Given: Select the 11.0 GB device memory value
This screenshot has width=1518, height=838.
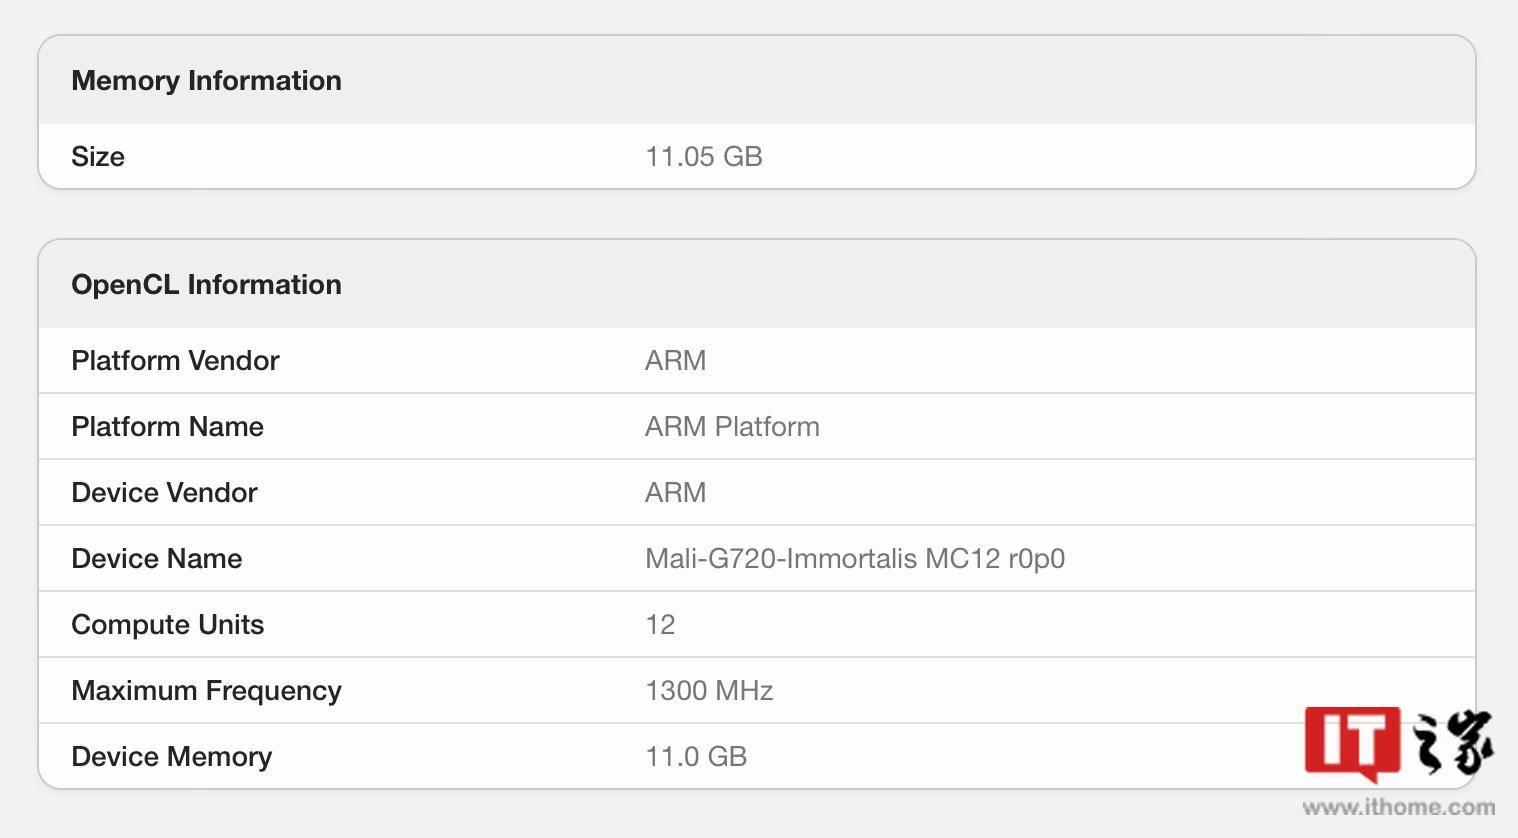Looking at the screenshot, I should point(696,757).
